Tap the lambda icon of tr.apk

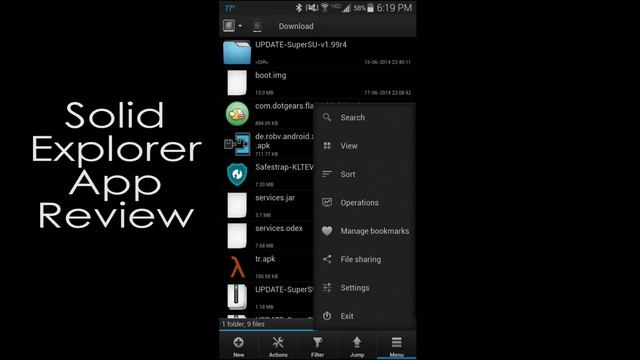coord(237,267)
